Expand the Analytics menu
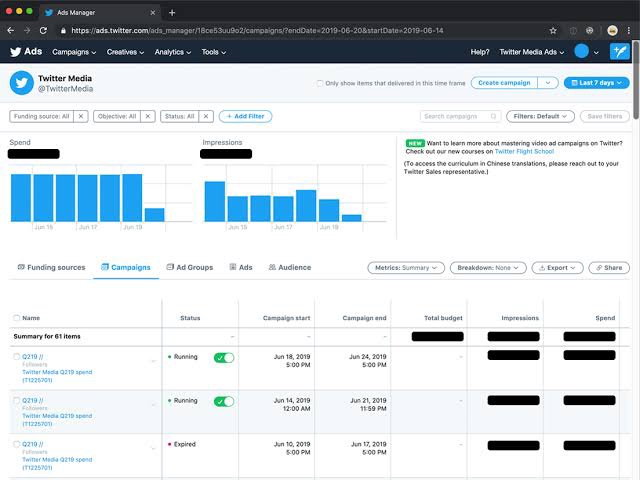This screenshot has height=480, width=640. tap(173, 52)
